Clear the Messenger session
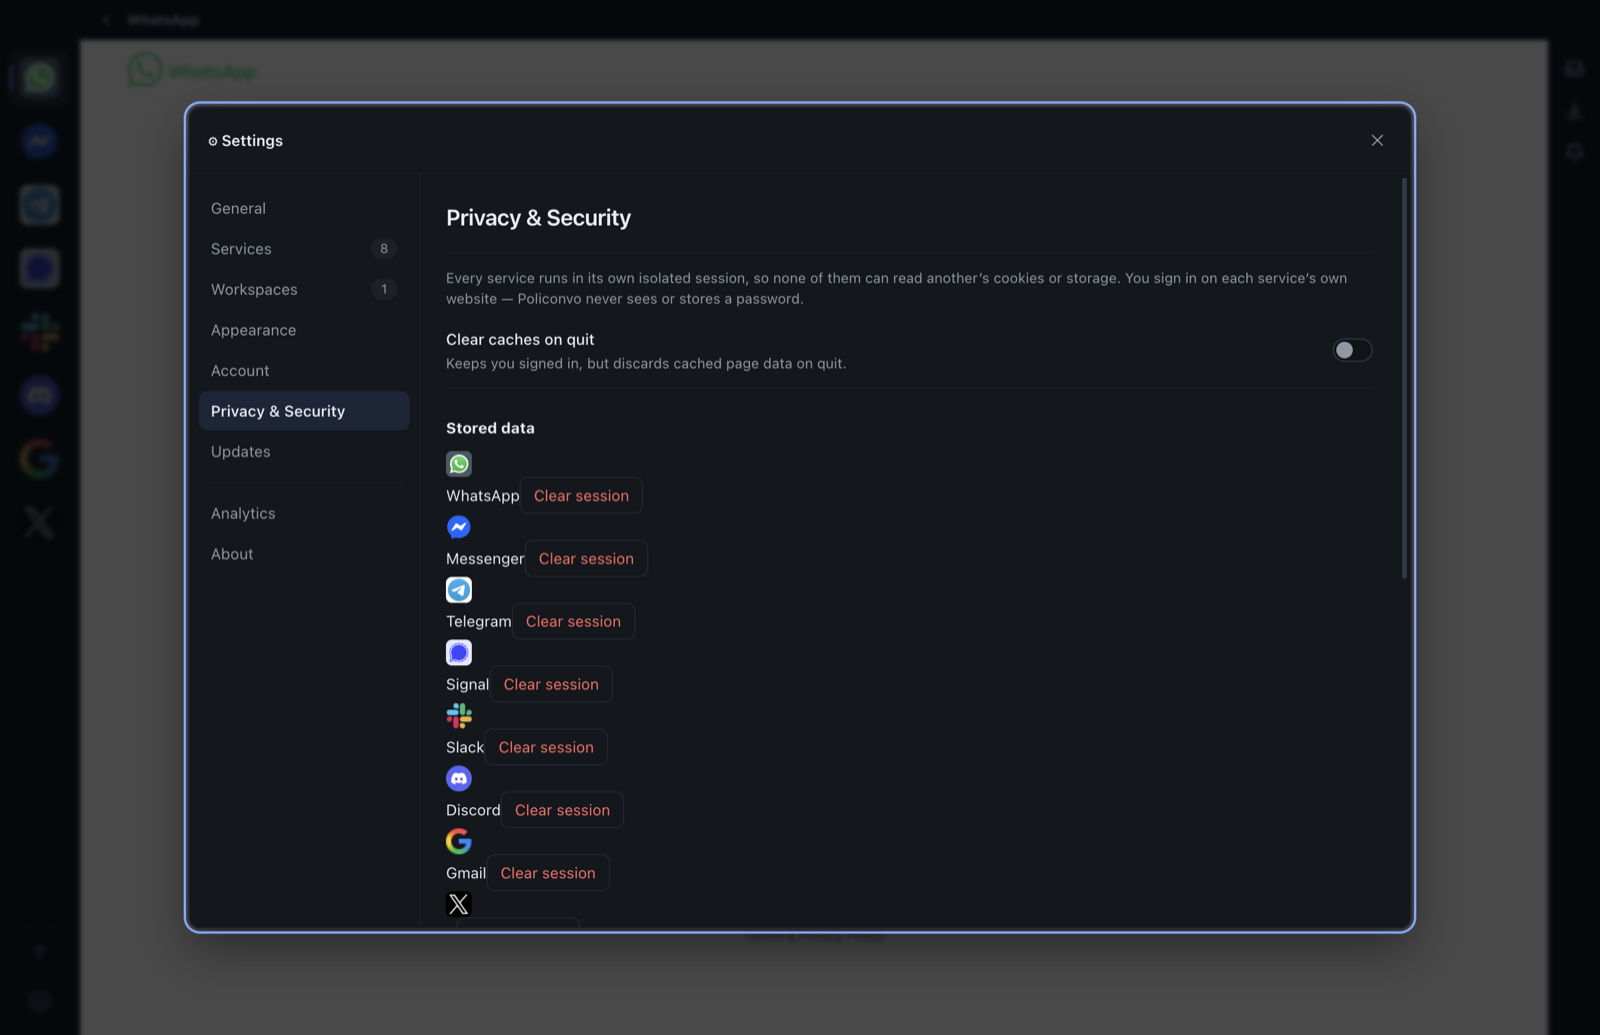1600x1035 pixels. click(x=586, y=559)
